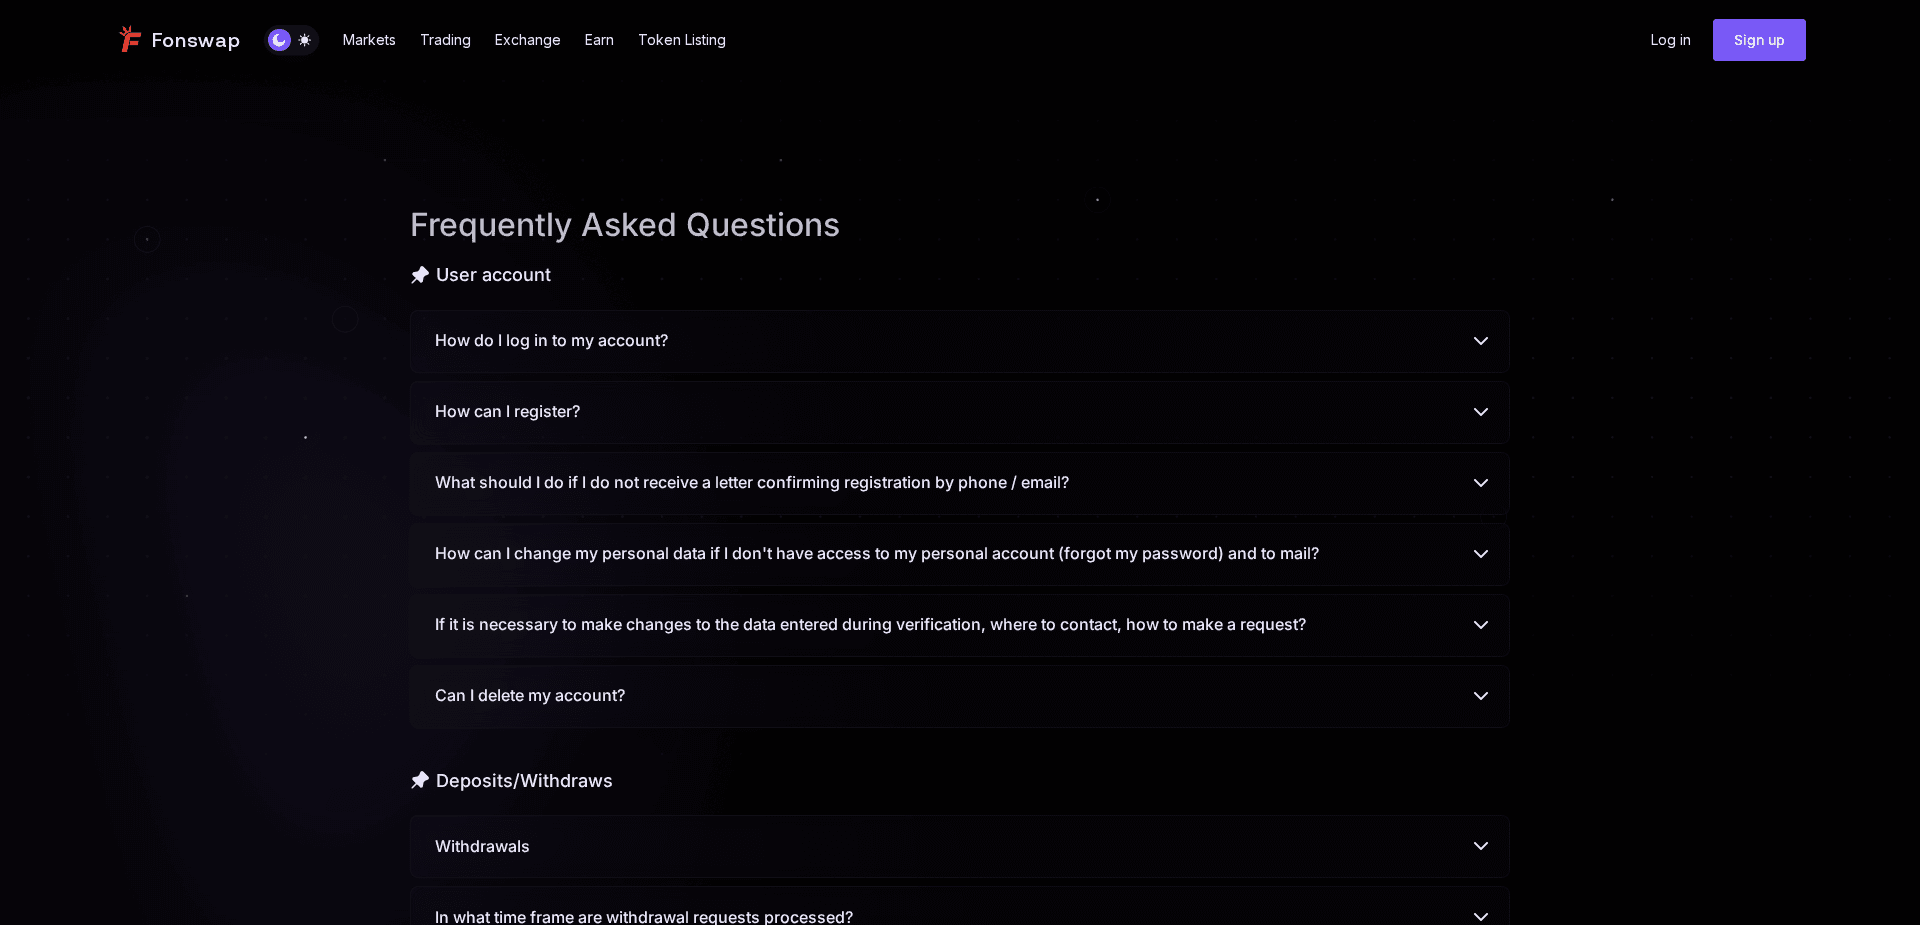Expand the Withdrawals FAQ item
Image resolution: width=1920 pixels, height=925 pixels.
pos(958,846)
